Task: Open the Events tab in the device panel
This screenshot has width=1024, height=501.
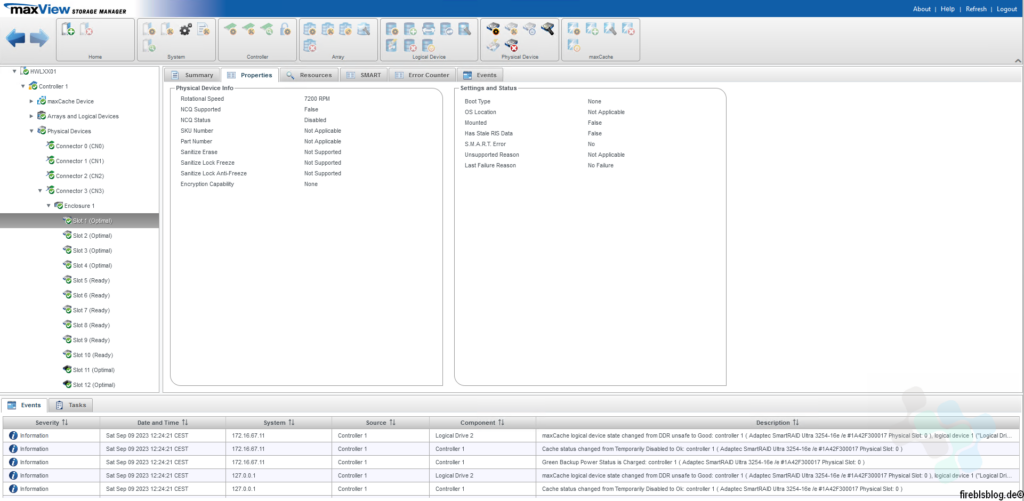Action: pos(480,75)
